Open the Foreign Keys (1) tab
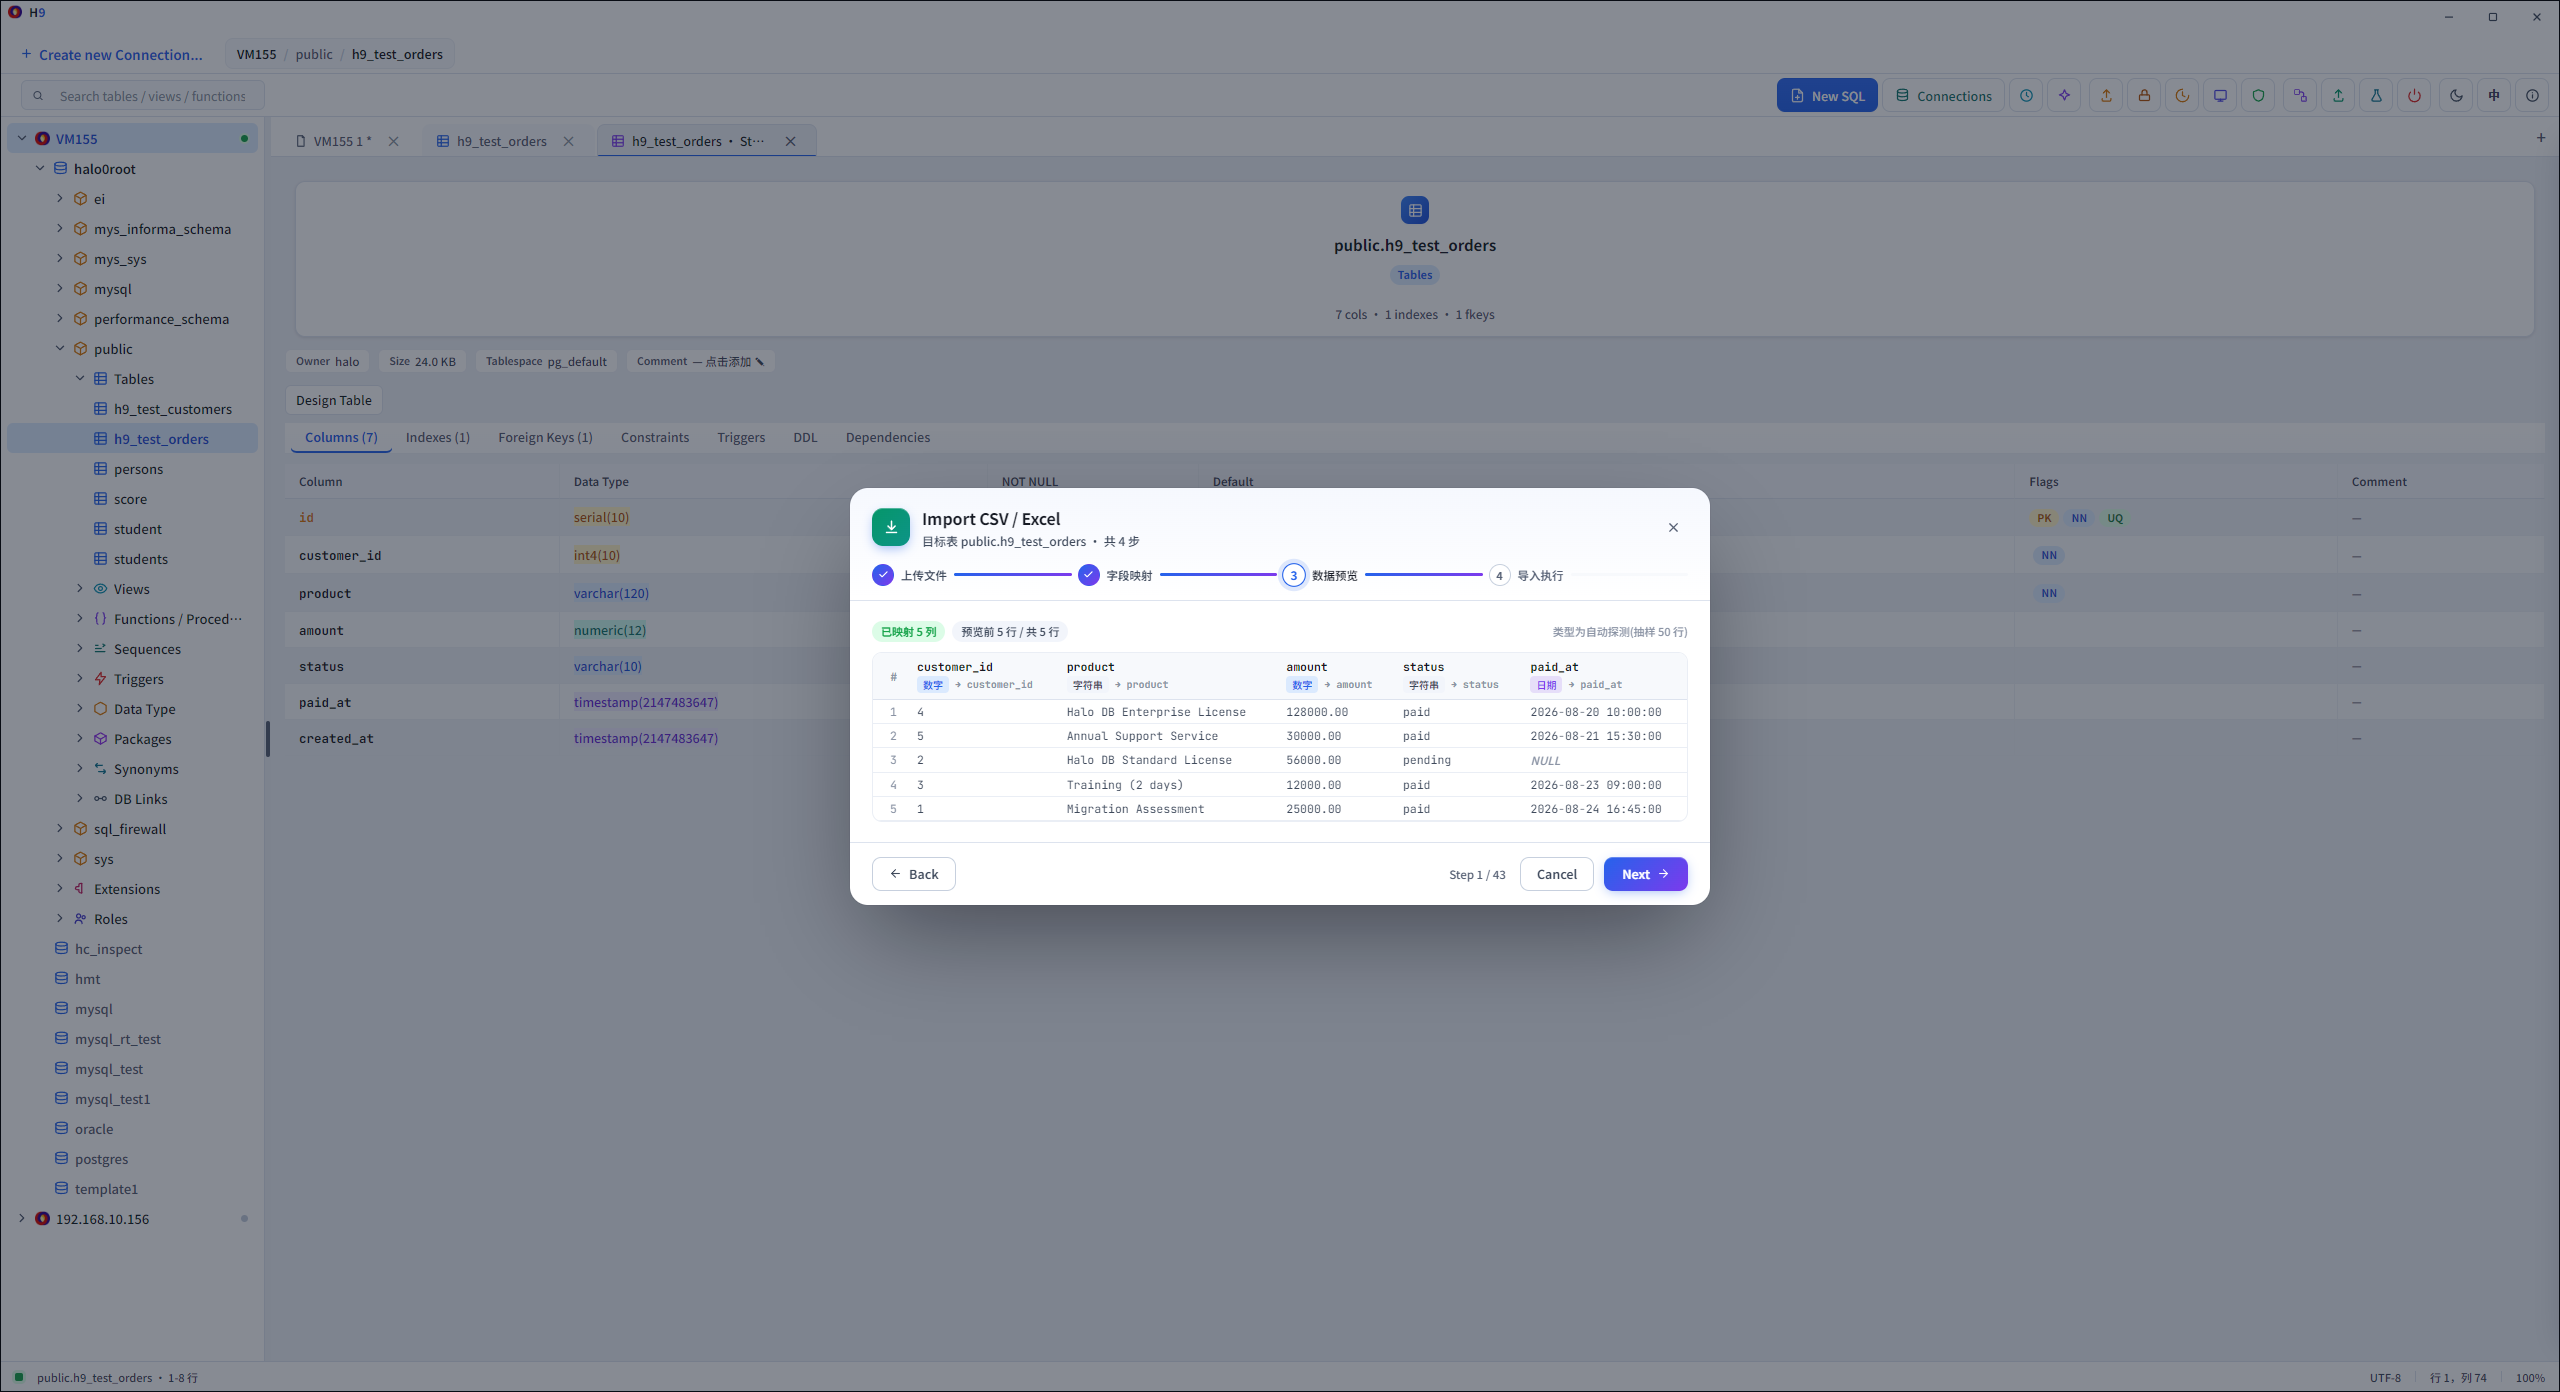Screen dimensions: 2560x1392 [545, 438]
